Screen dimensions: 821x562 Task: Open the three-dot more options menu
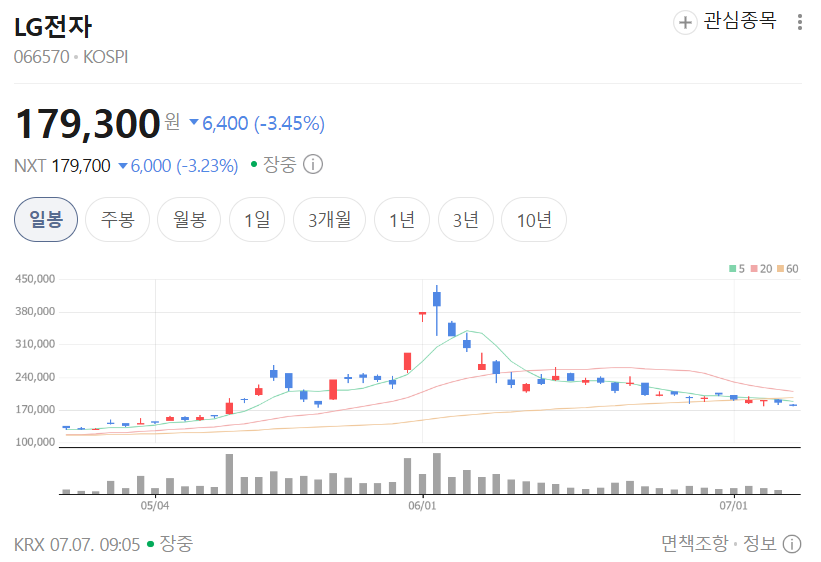[800, 22]
